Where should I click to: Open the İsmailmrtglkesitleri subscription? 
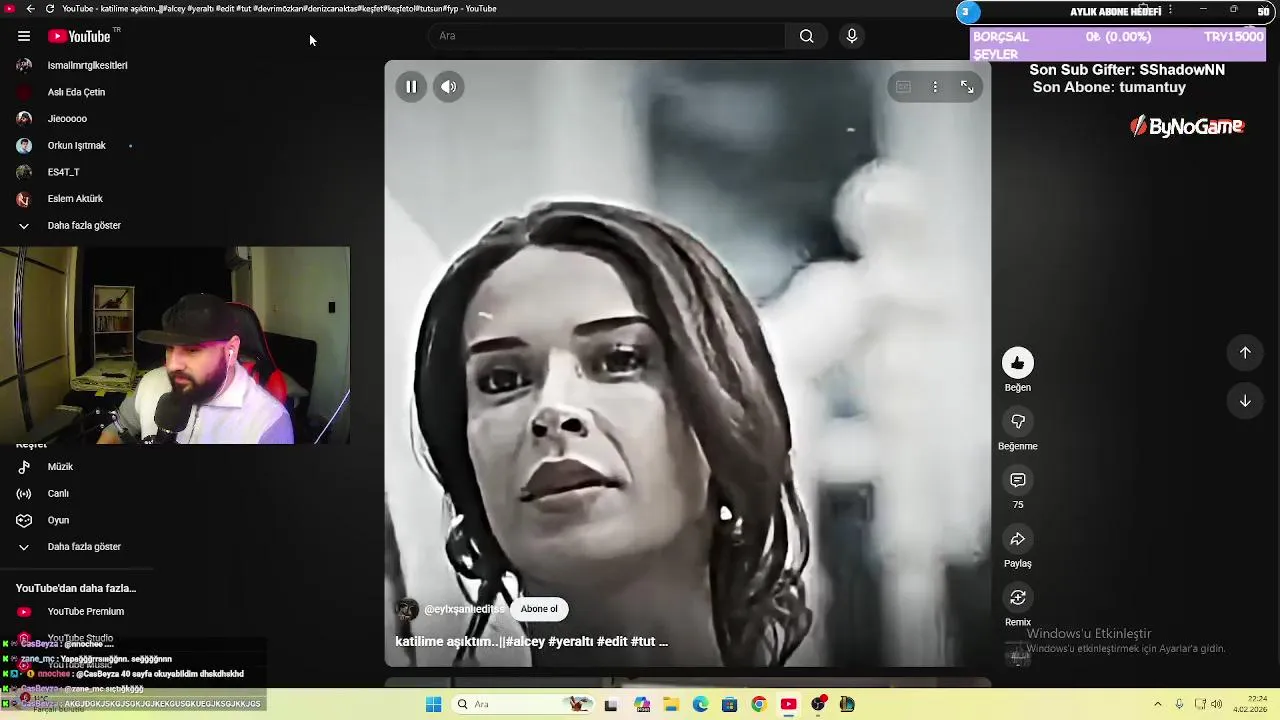click(x=87, y=65)
